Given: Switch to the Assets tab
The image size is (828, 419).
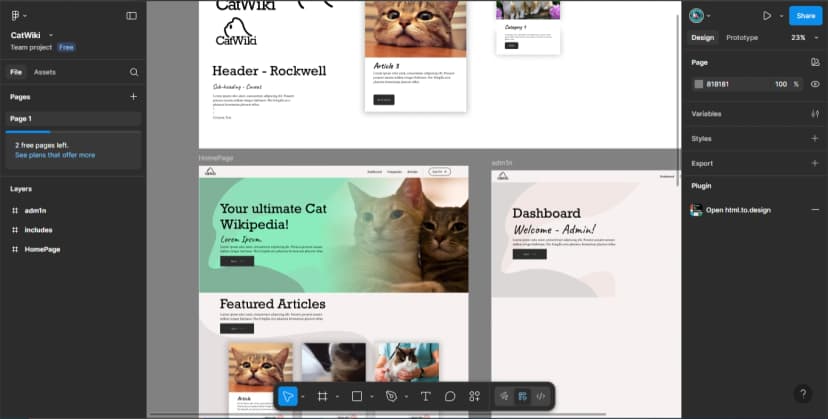Looking at the screenshot, I should [x=44, y=72].
